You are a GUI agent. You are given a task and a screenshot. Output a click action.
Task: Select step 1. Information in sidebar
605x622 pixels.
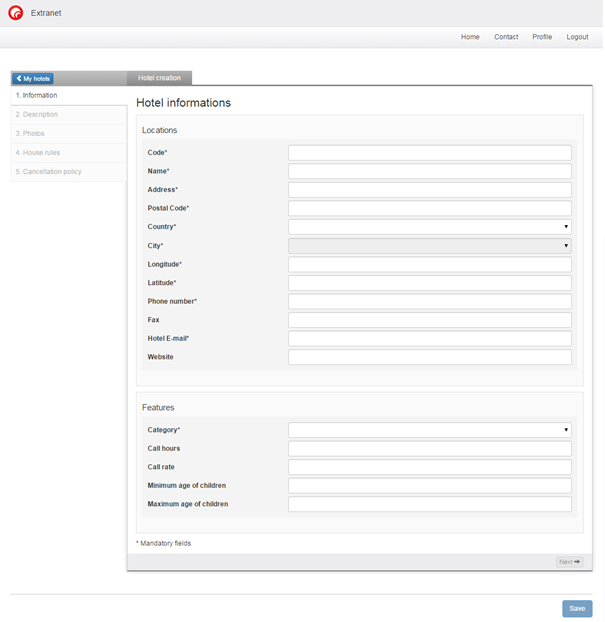[37, 96]
